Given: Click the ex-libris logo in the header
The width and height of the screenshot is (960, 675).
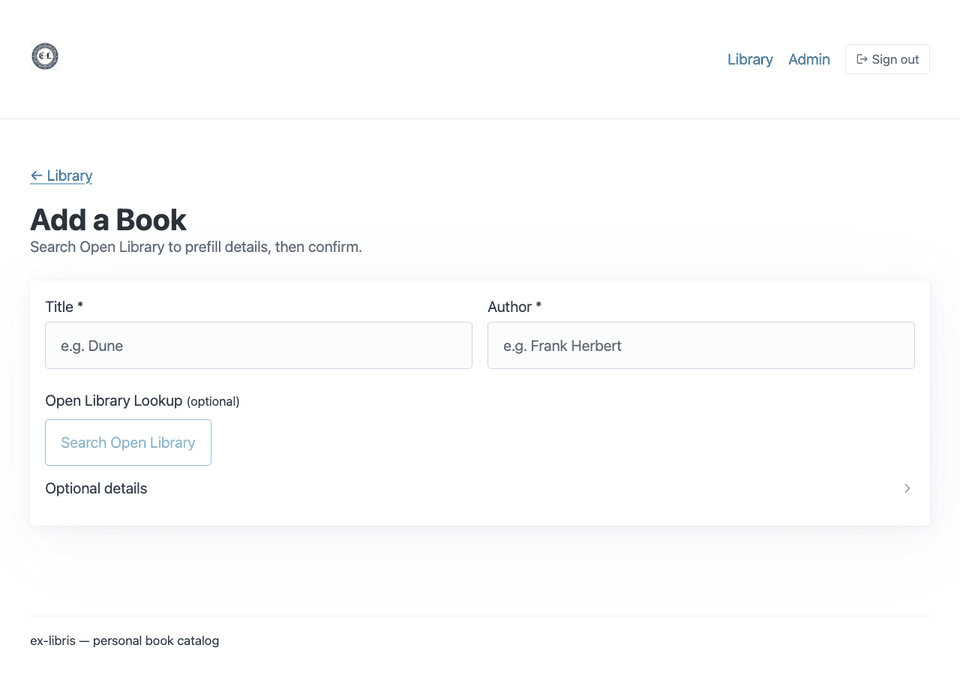Looking at the screenshot, I should [44, 56].
